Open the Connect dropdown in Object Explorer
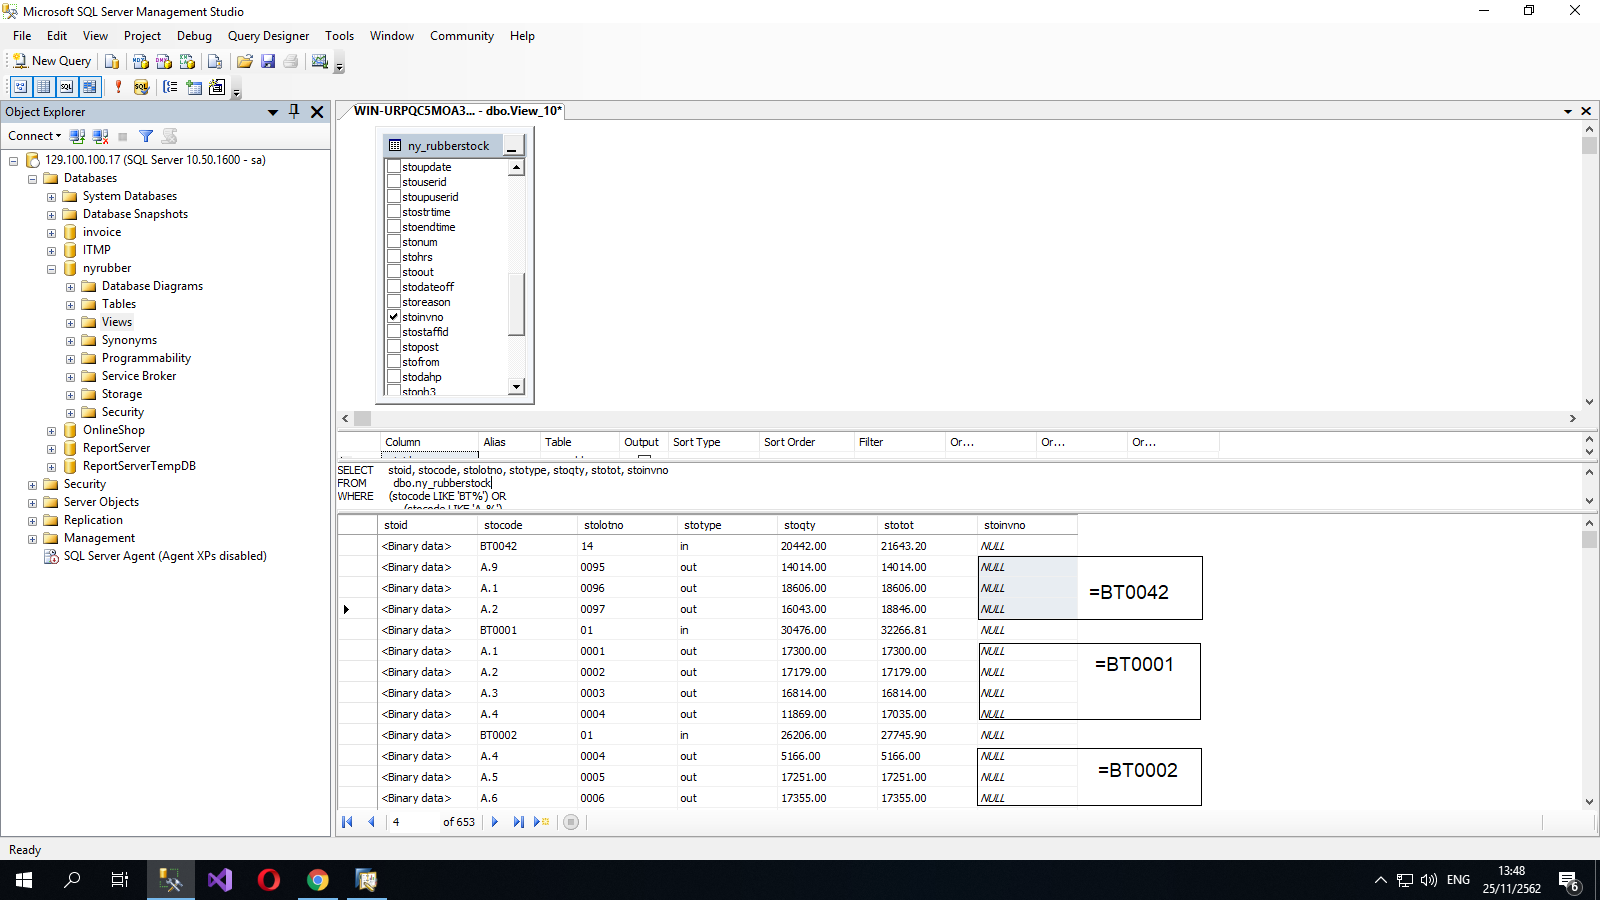The width and height of the screenshot is (1600, 900). pos(35,136)
